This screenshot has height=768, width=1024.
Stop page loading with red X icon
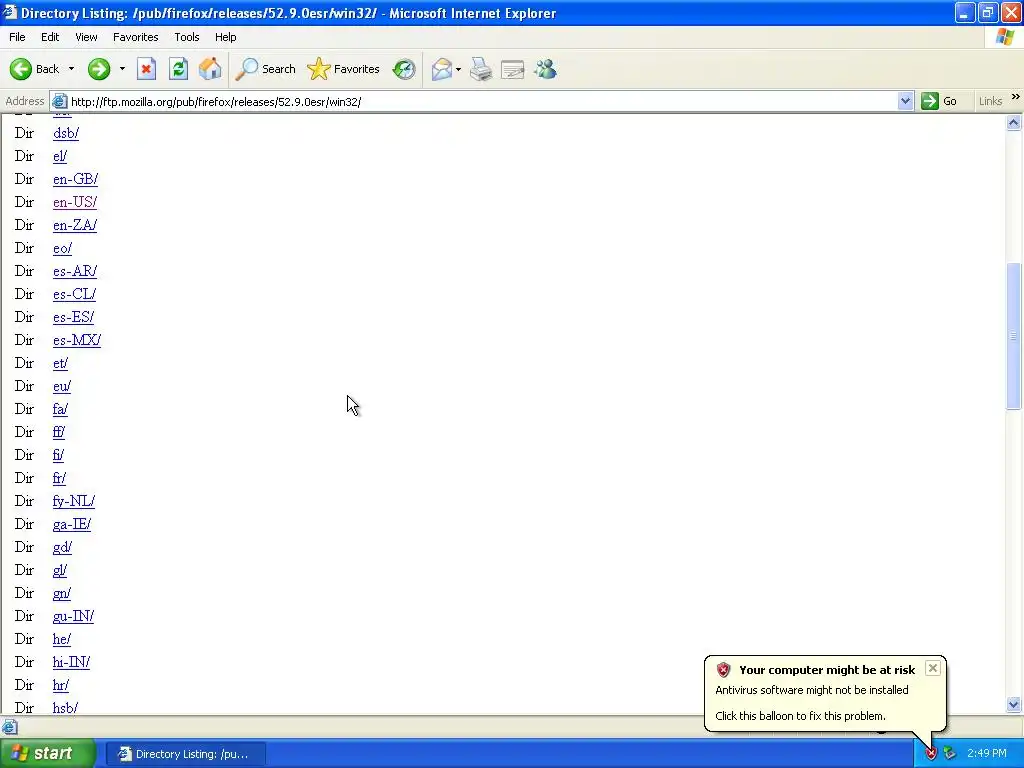146,69
